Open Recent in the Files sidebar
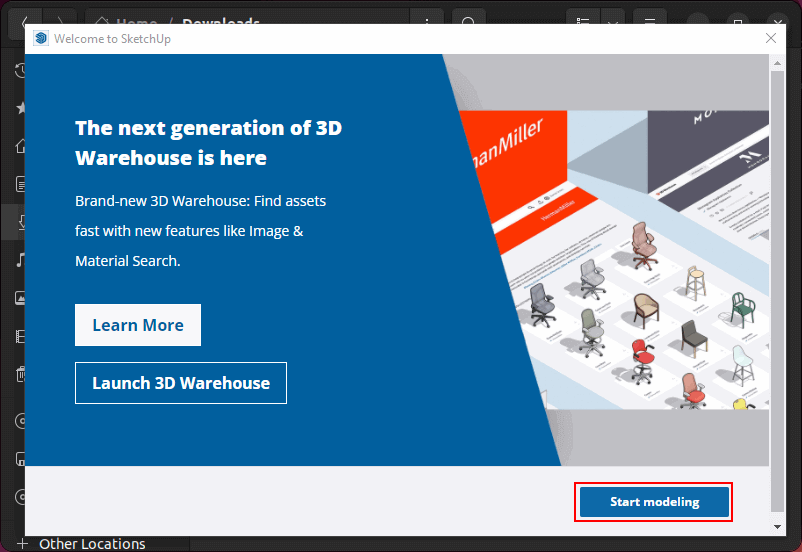Viewport: 802px width, 552px height. click(x=20, y=71)
